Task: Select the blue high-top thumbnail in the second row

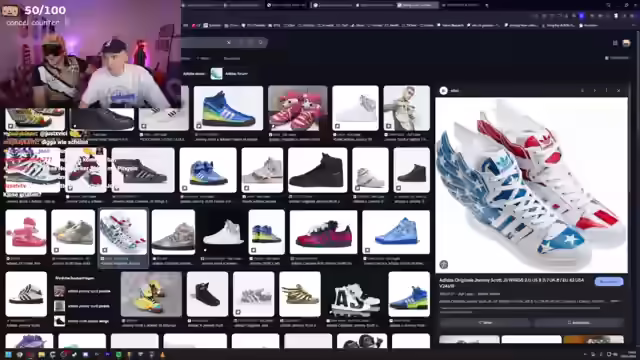Action: [208, 170]
